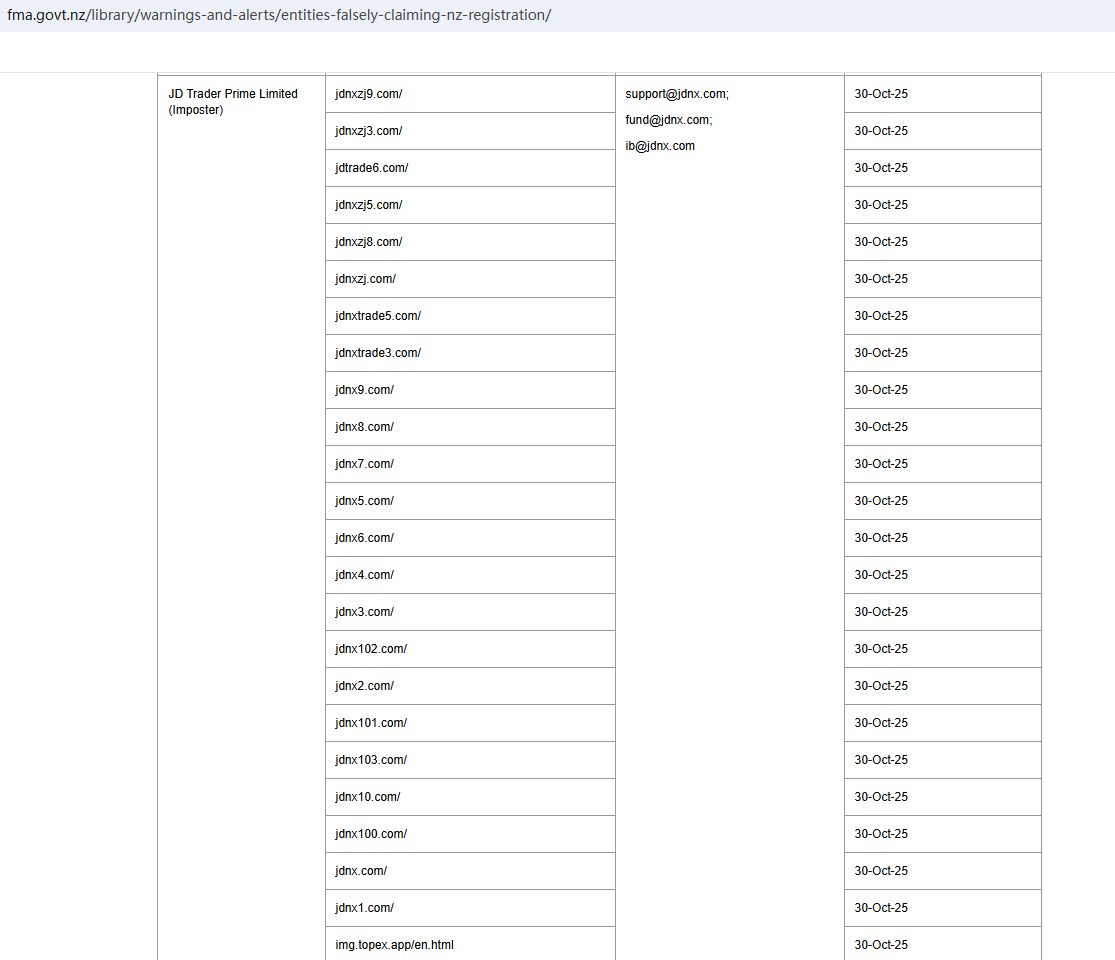Click the 30-Oct-25 date beside jdtrade6.com/
The image size is (1115, 960).
881,168
